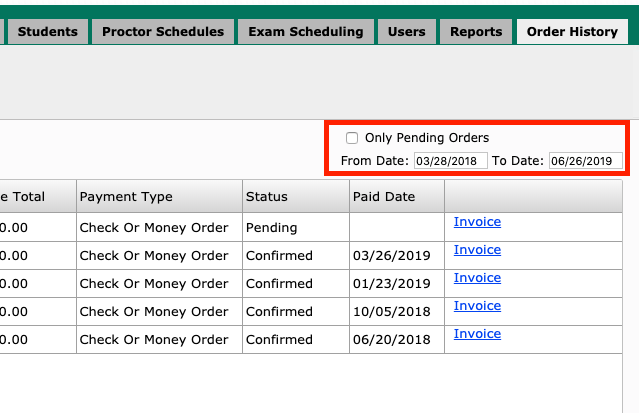This screenshot has width=639, height=413.
Task: Select the Pending status cell
Action: click(270, 228)
